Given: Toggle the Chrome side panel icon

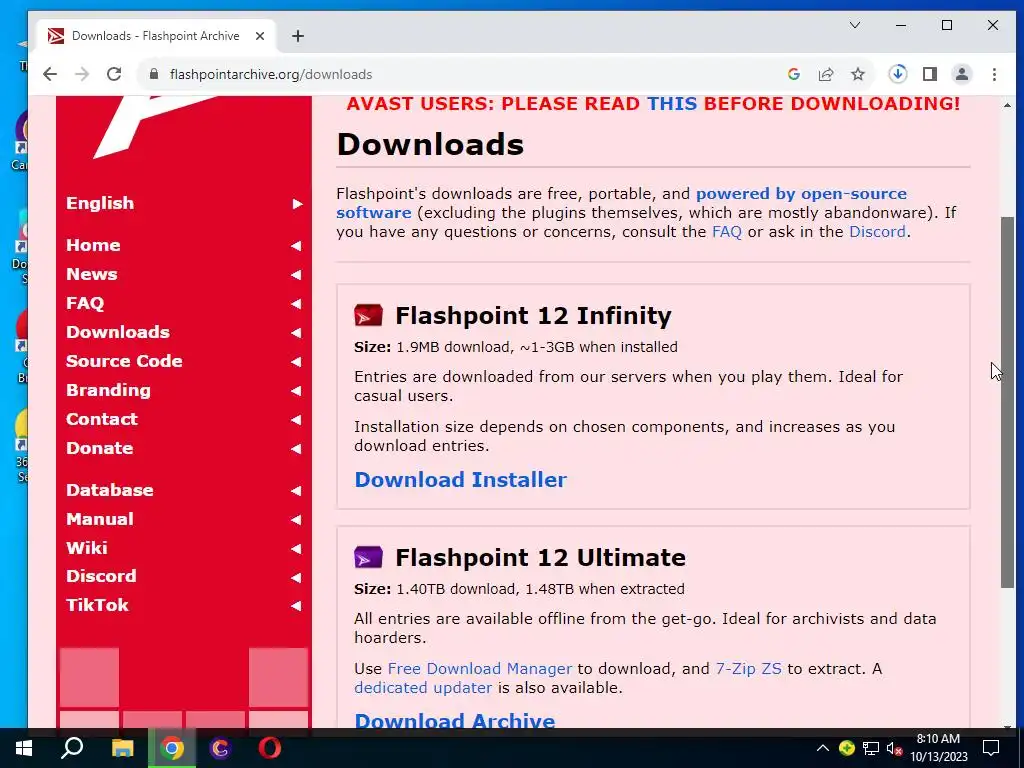Looking at the screenshot, I should pyautogui.click(x=930, y=74).
